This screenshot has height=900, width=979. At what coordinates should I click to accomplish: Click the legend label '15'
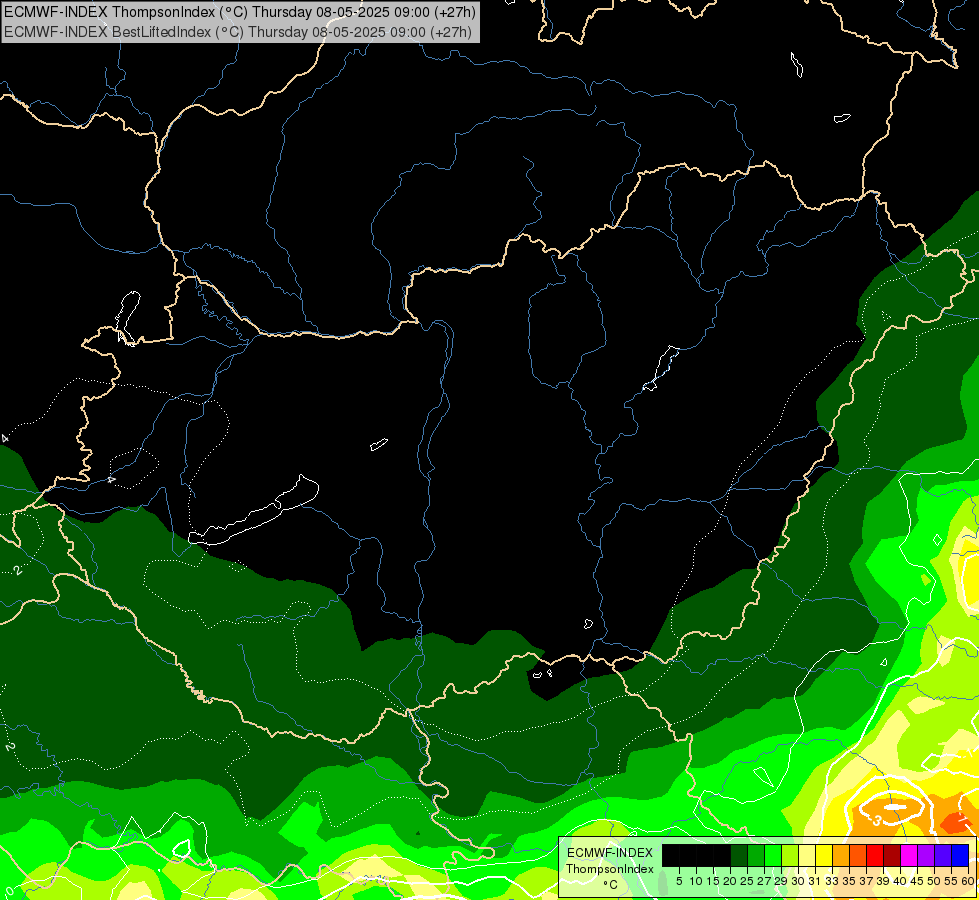714,881
